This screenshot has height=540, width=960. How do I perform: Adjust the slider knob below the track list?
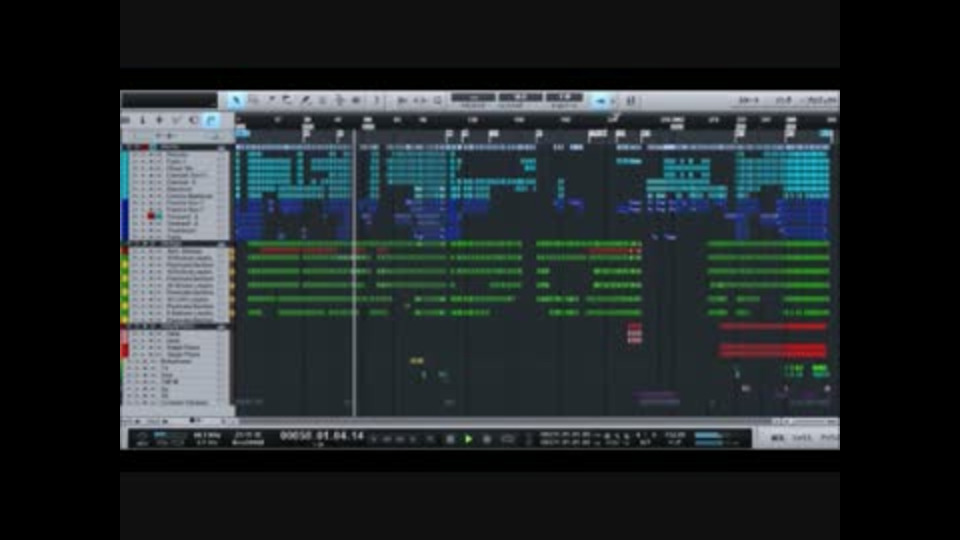pos(192,421)
